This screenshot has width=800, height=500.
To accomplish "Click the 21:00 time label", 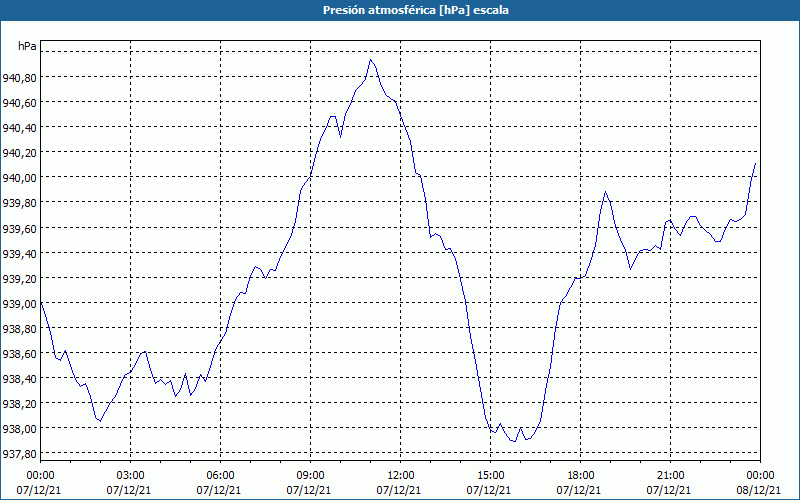I will [670, 476].
